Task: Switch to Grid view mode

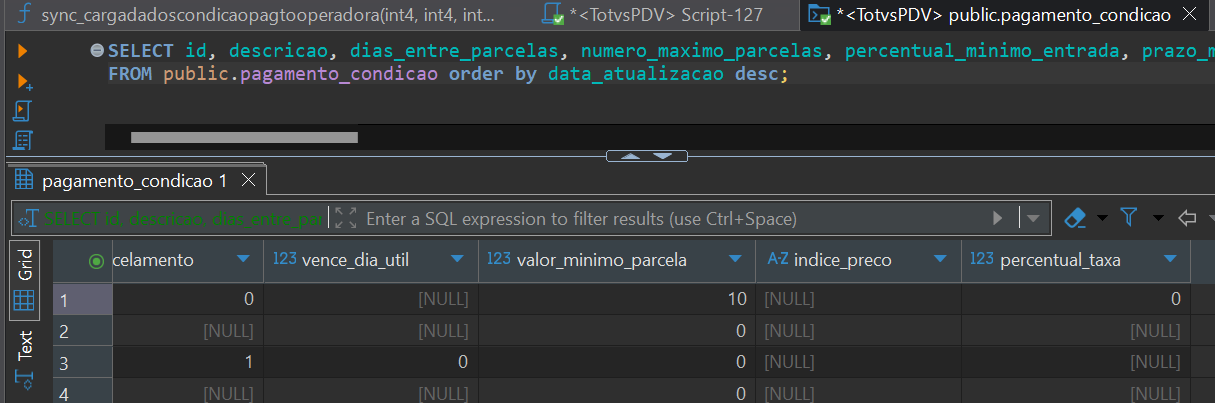Action: pos(26,279)
